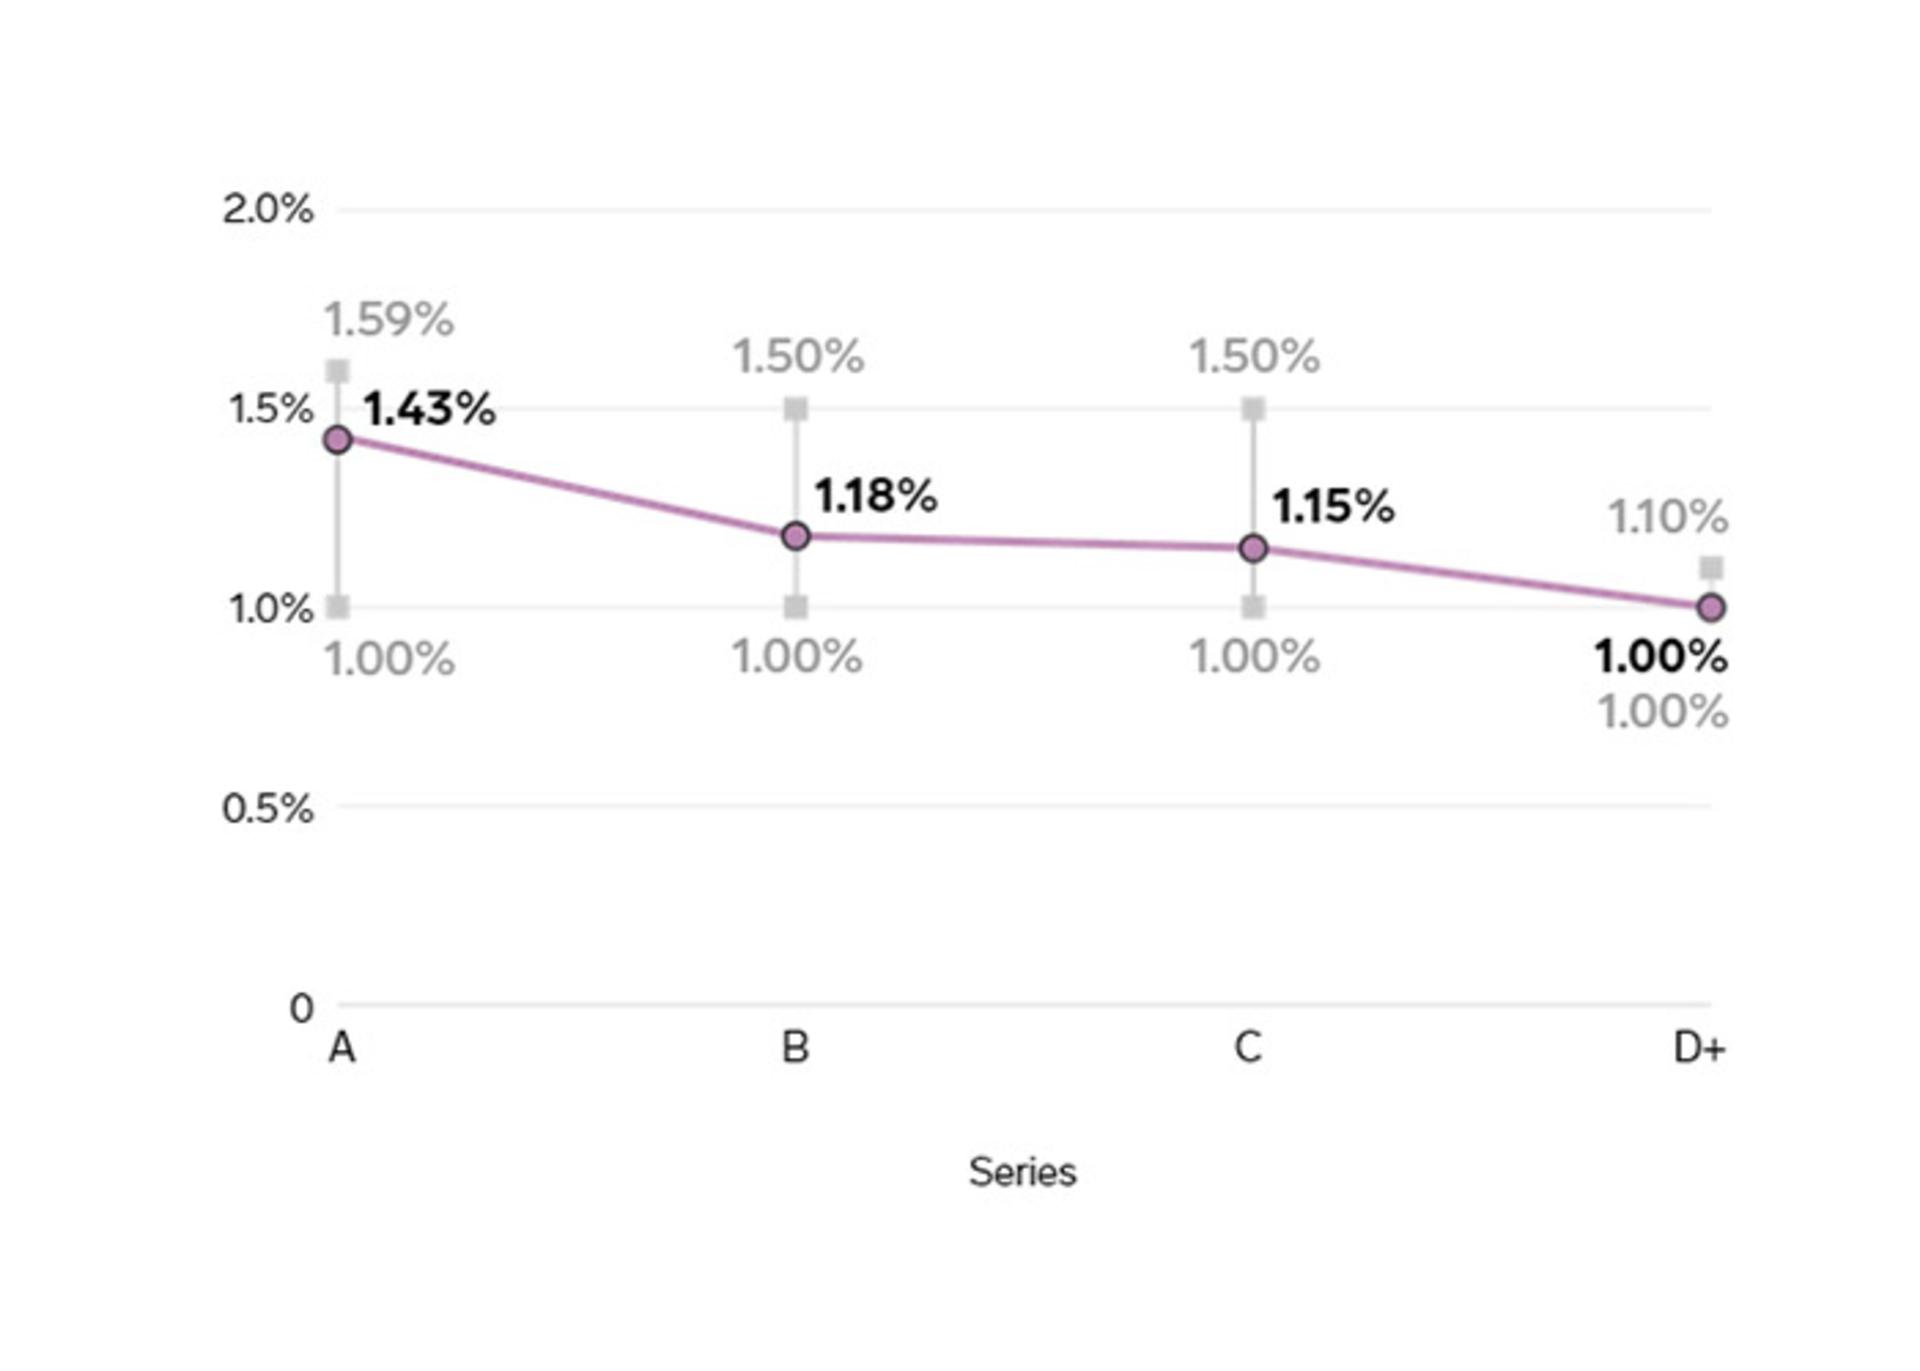Image resolution: width=1920 pixels, height=1371 pixels.
Task: Click Series A upper quartile square marker
Action: click(x=338, y=371)
